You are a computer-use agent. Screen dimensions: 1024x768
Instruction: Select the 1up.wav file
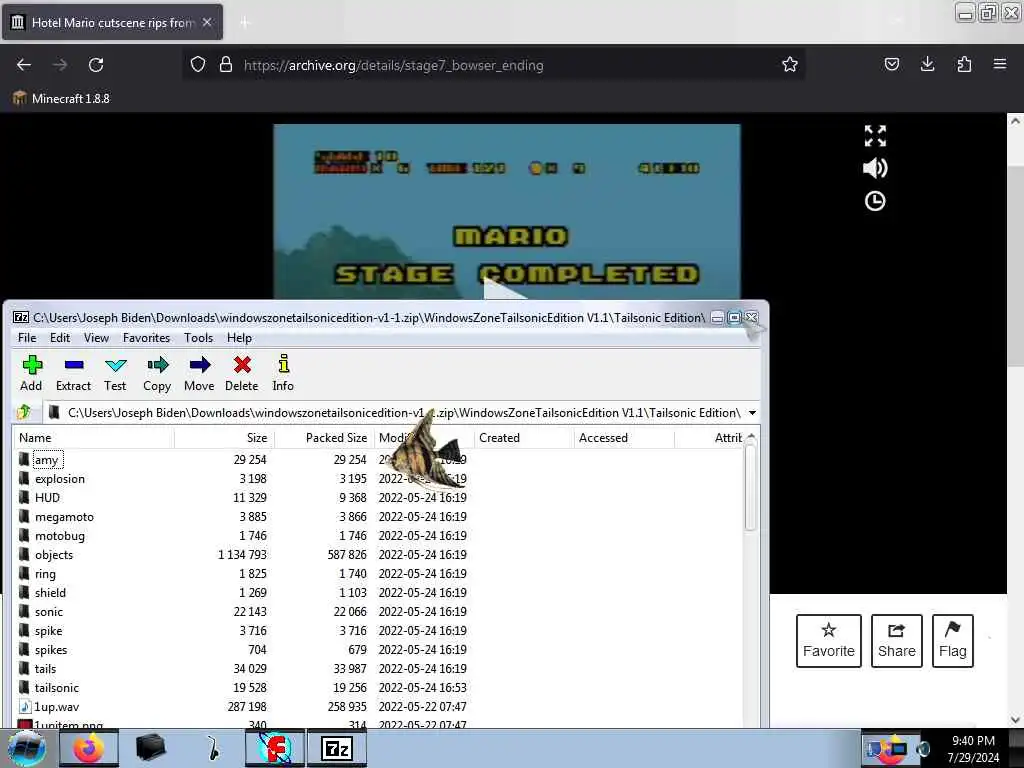click(56, 707)
